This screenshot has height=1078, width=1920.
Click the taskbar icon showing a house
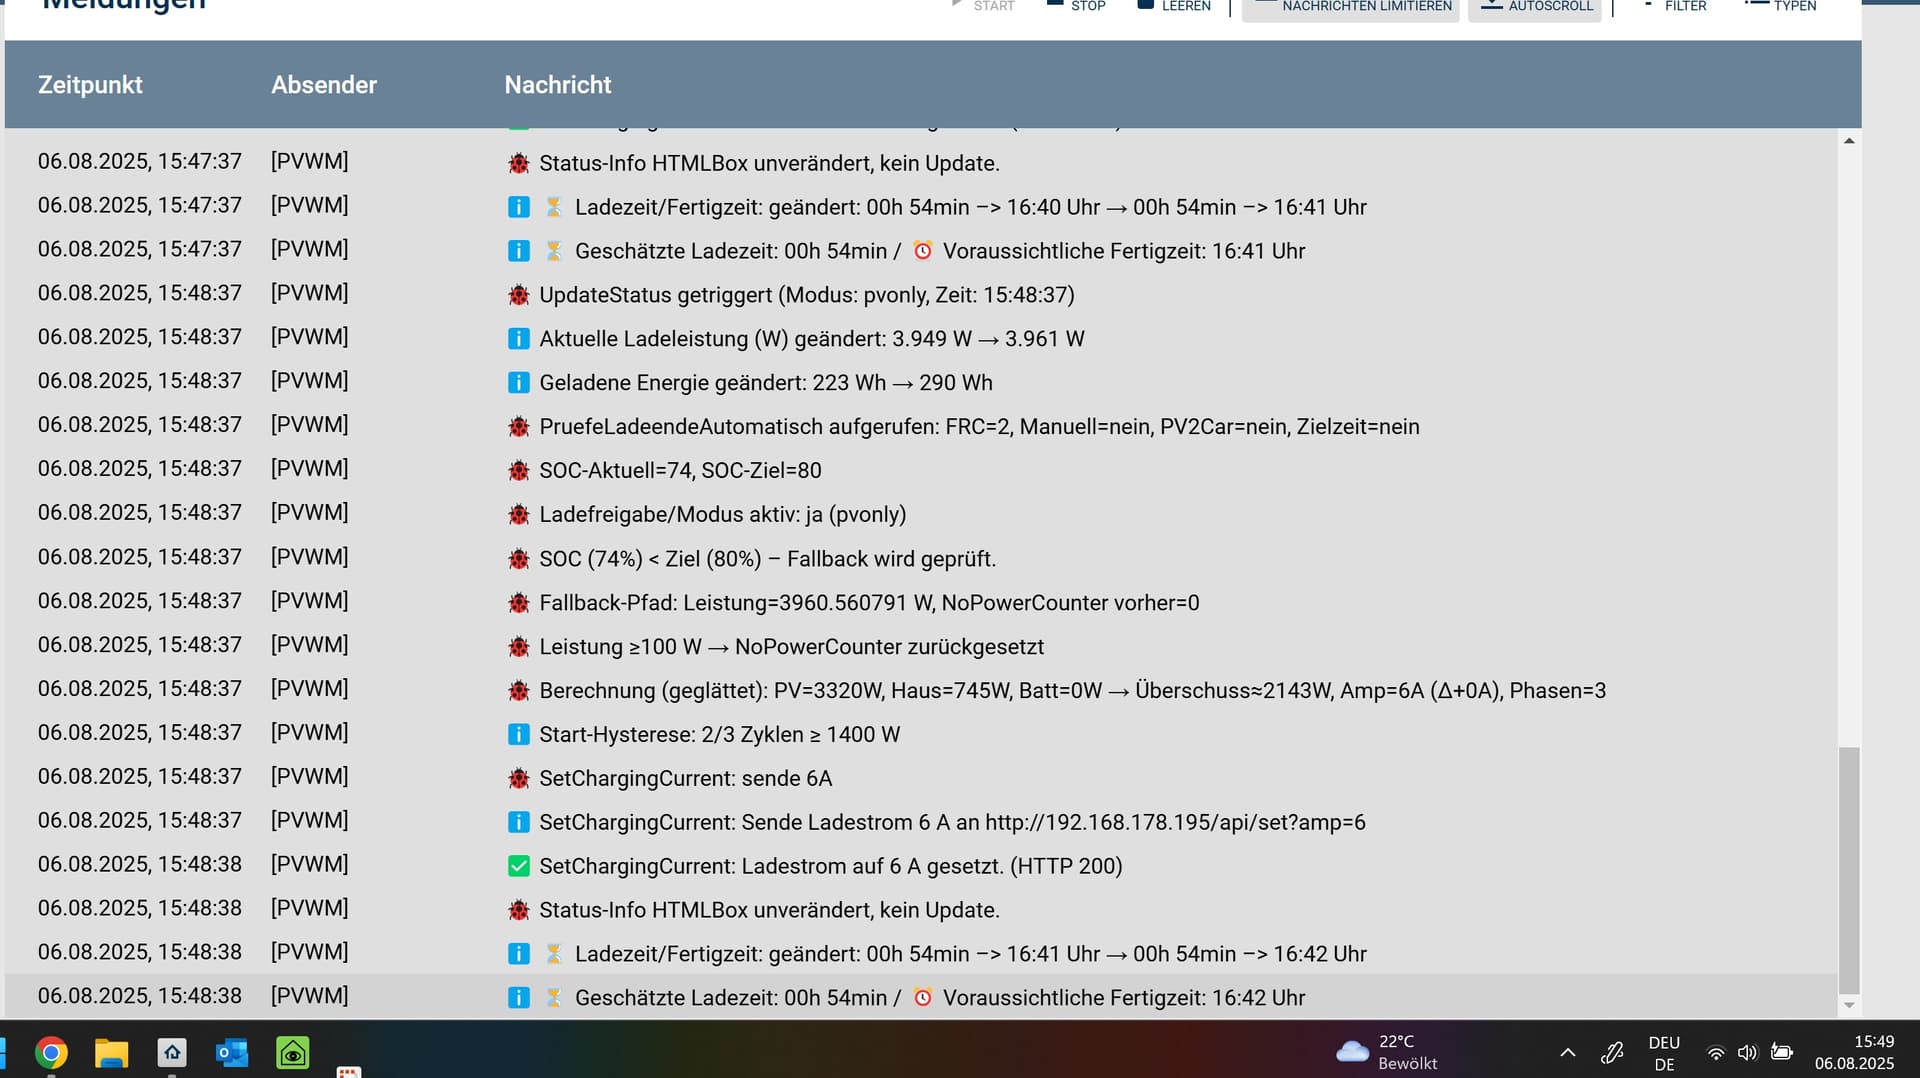click(172, 1053)
